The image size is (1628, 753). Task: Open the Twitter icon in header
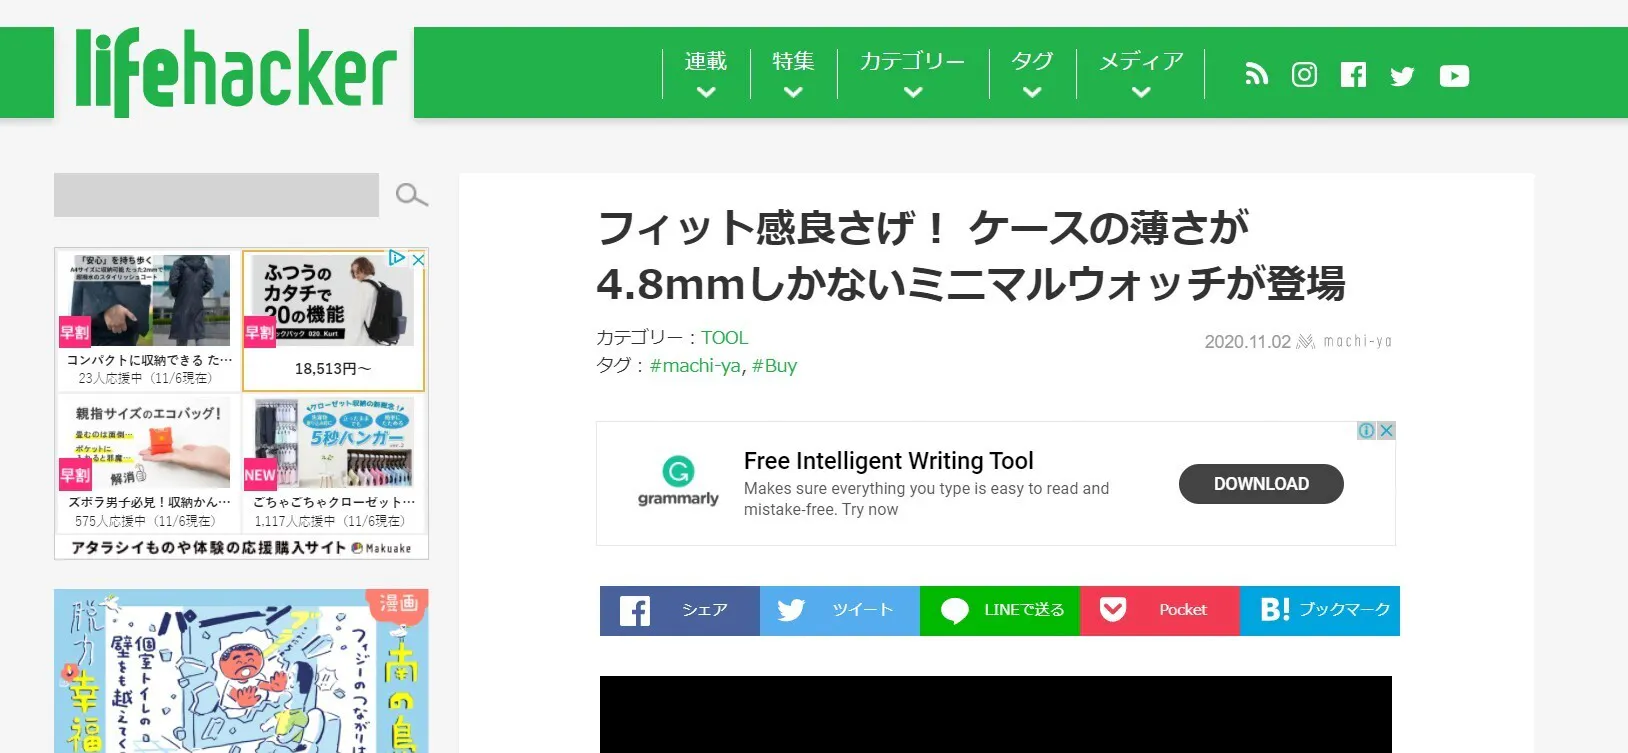pos(1402,76)
